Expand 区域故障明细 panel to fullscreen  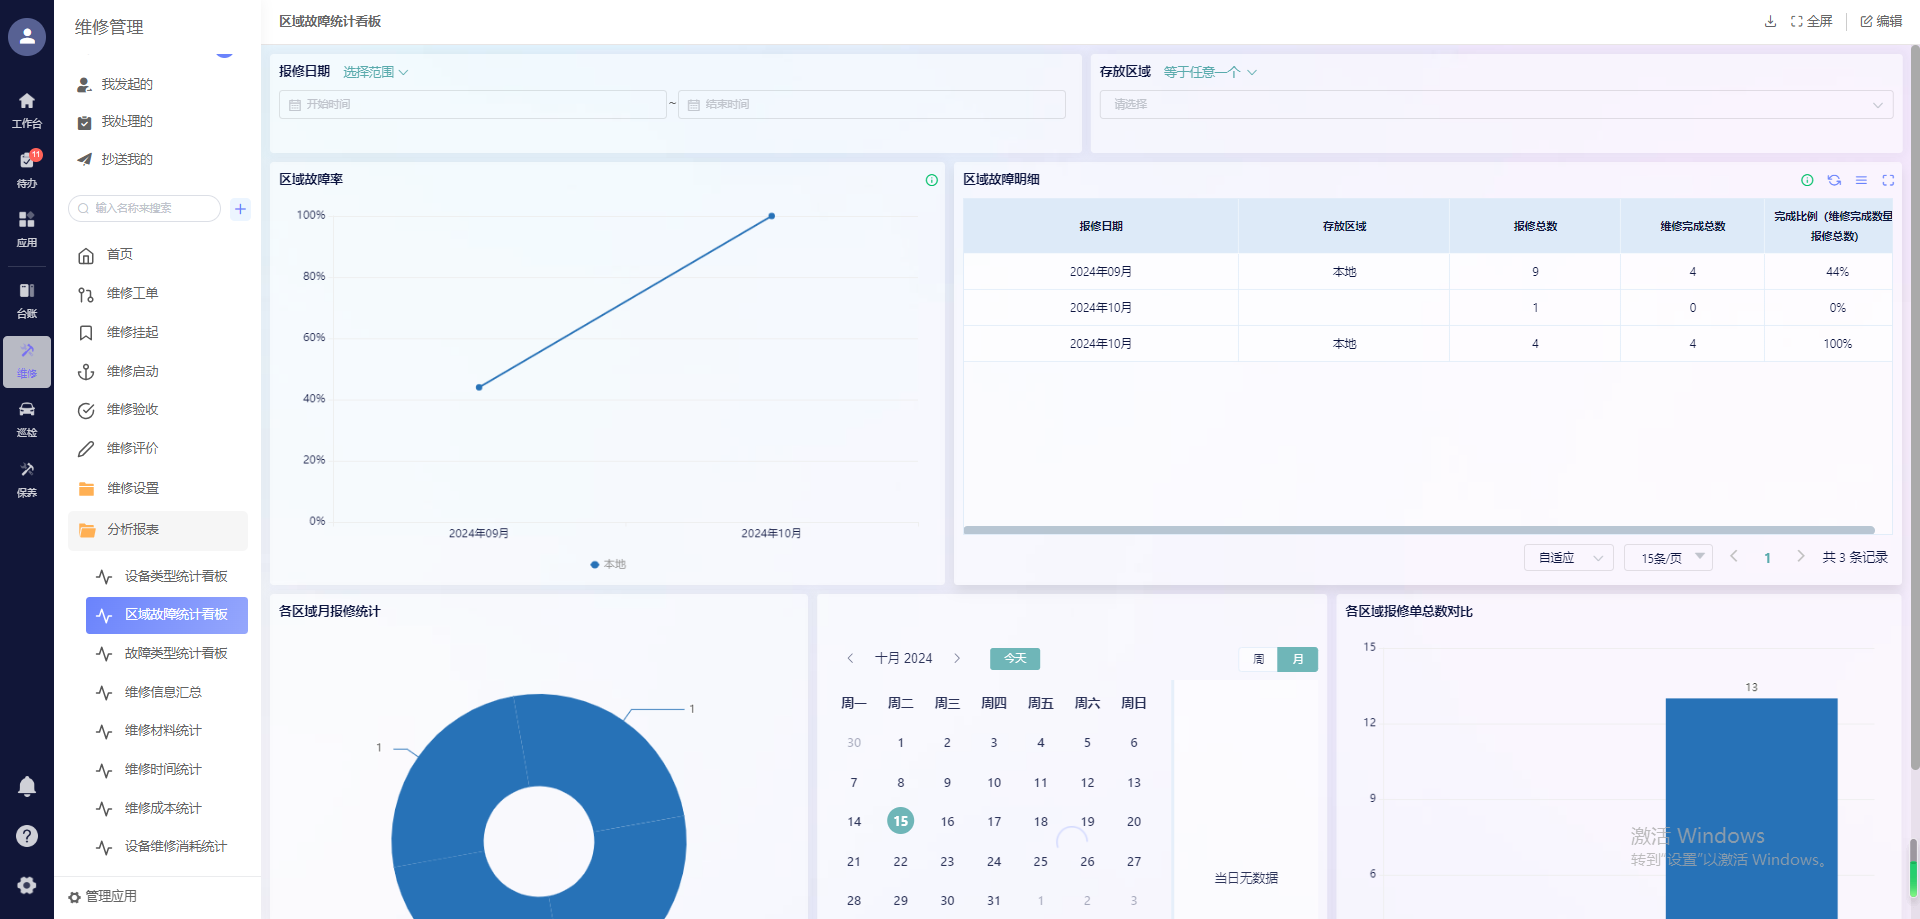pyautogui.click(x=1888, y=180)
